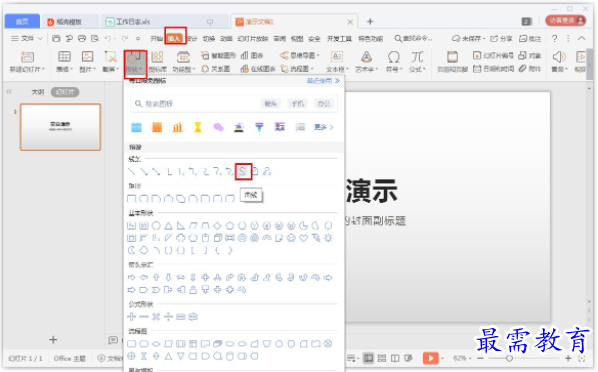Toggle the slide sorter view in status bar
Screen dimensions: 598x372
[382, 358]
